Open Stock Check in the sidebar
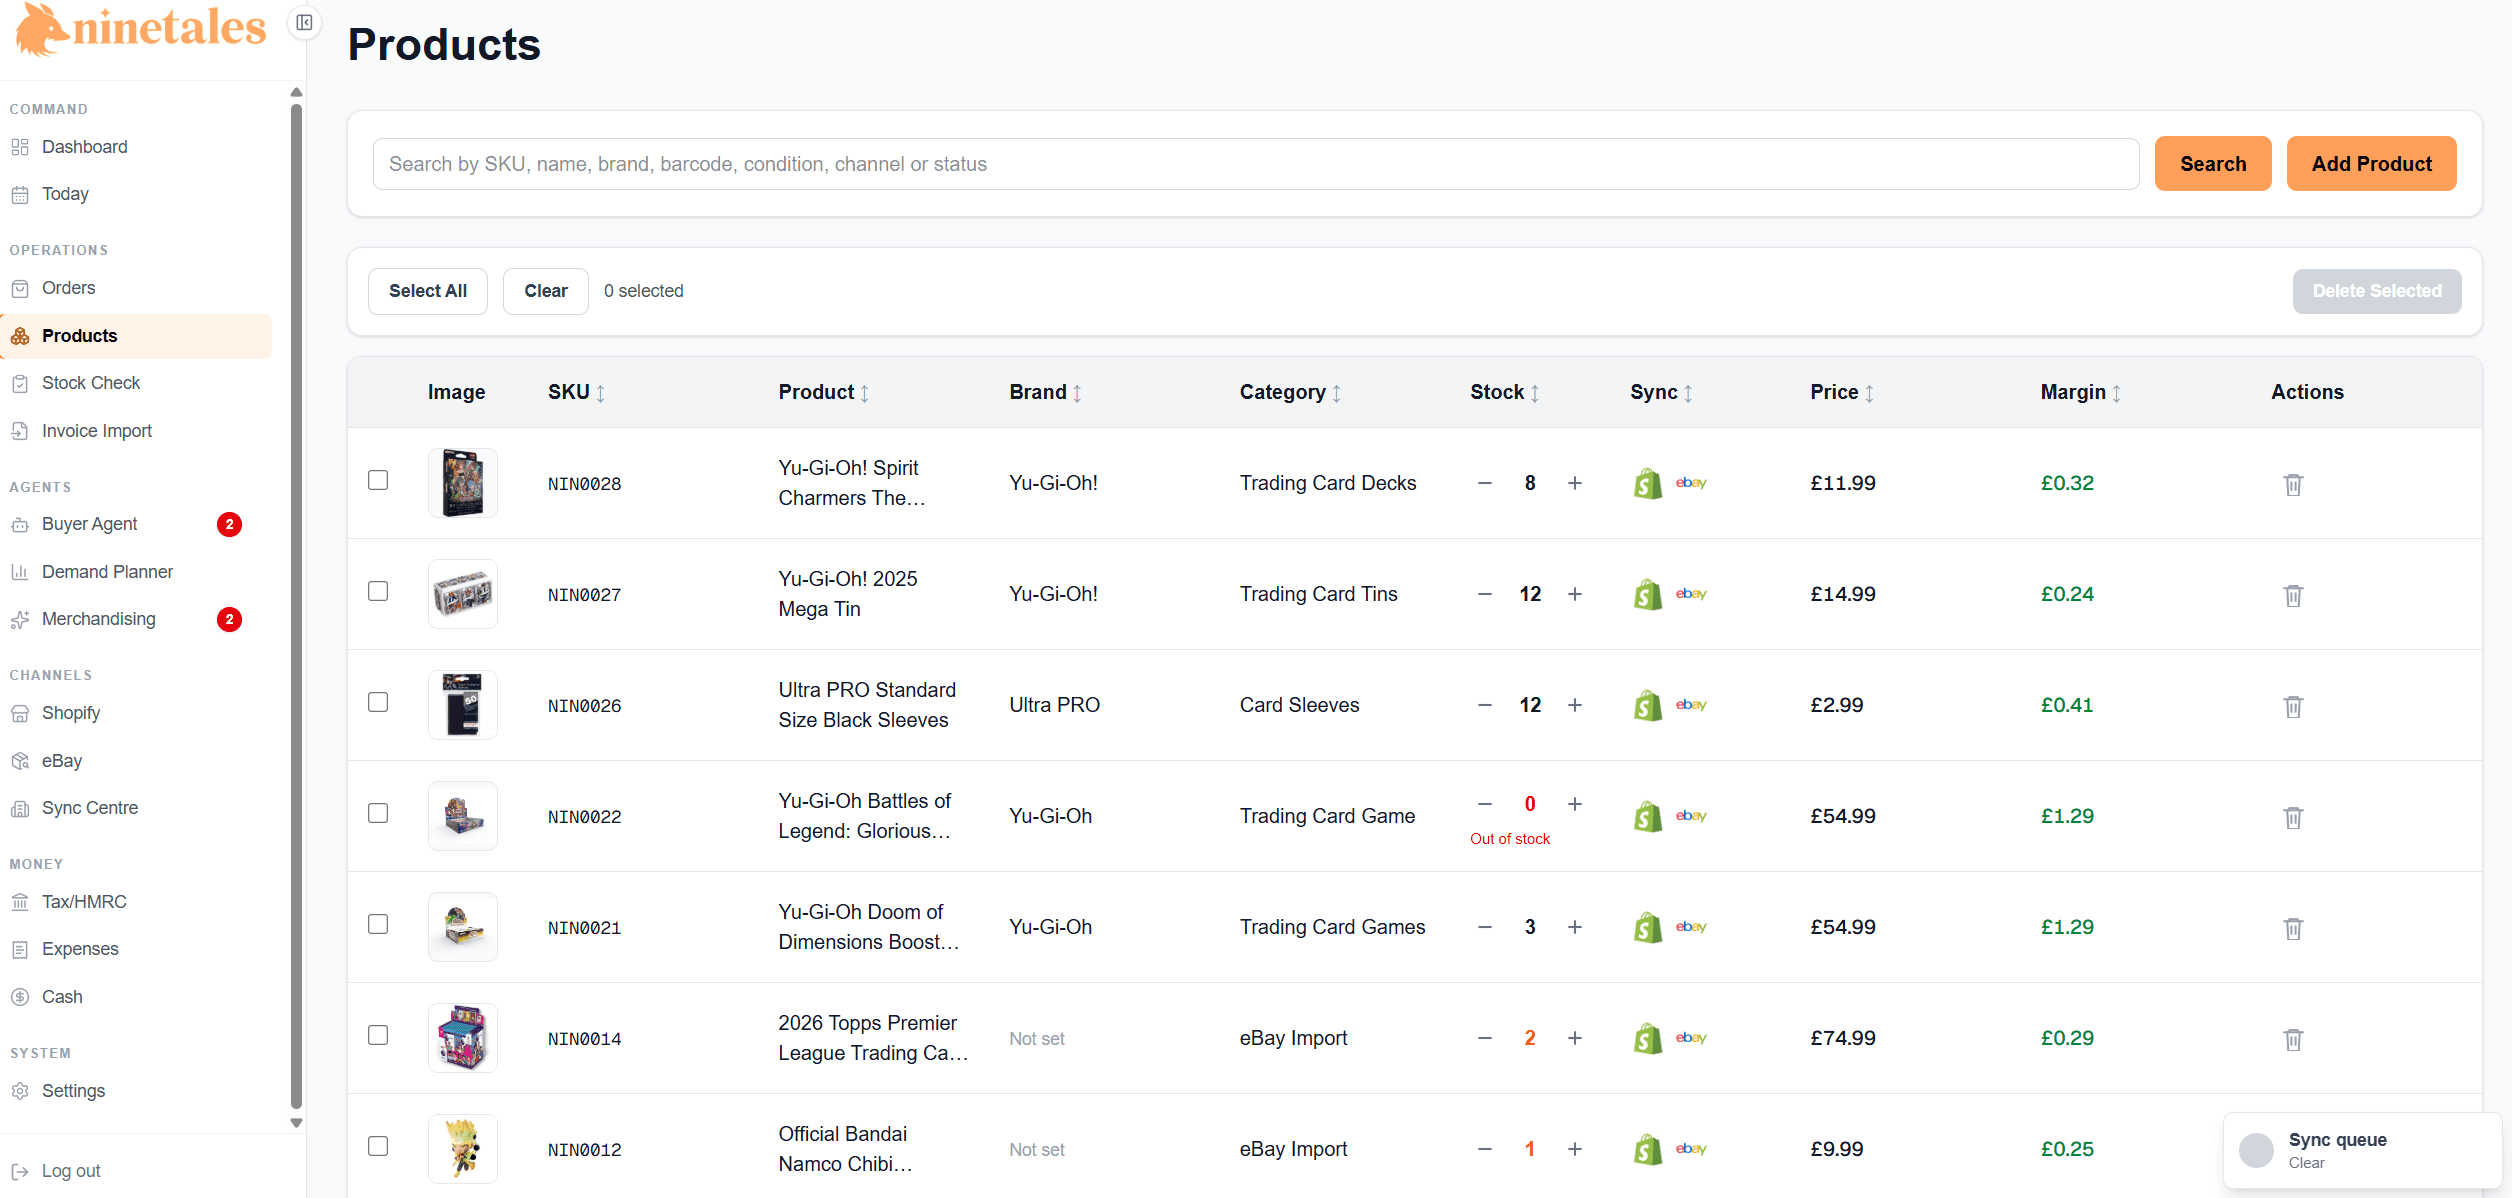 (138, 383)
